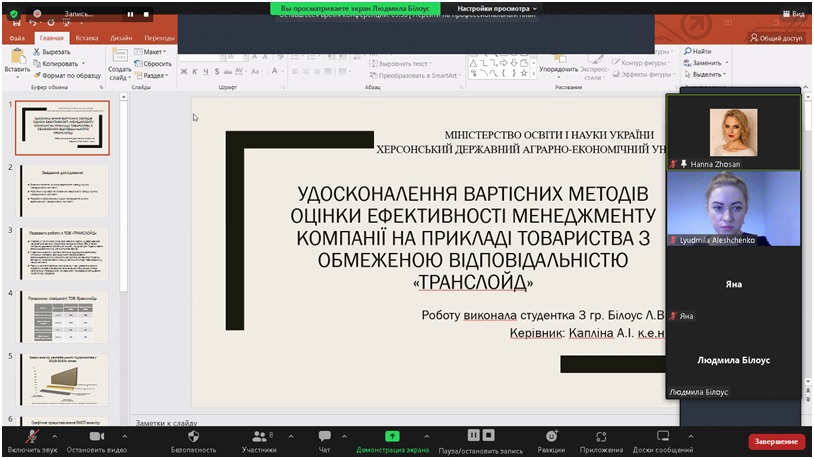Image resolution: width=814 pixels, height=459 pixels.
Task: Open the Раздел section dropdown
Action: (x=151, y=75)
